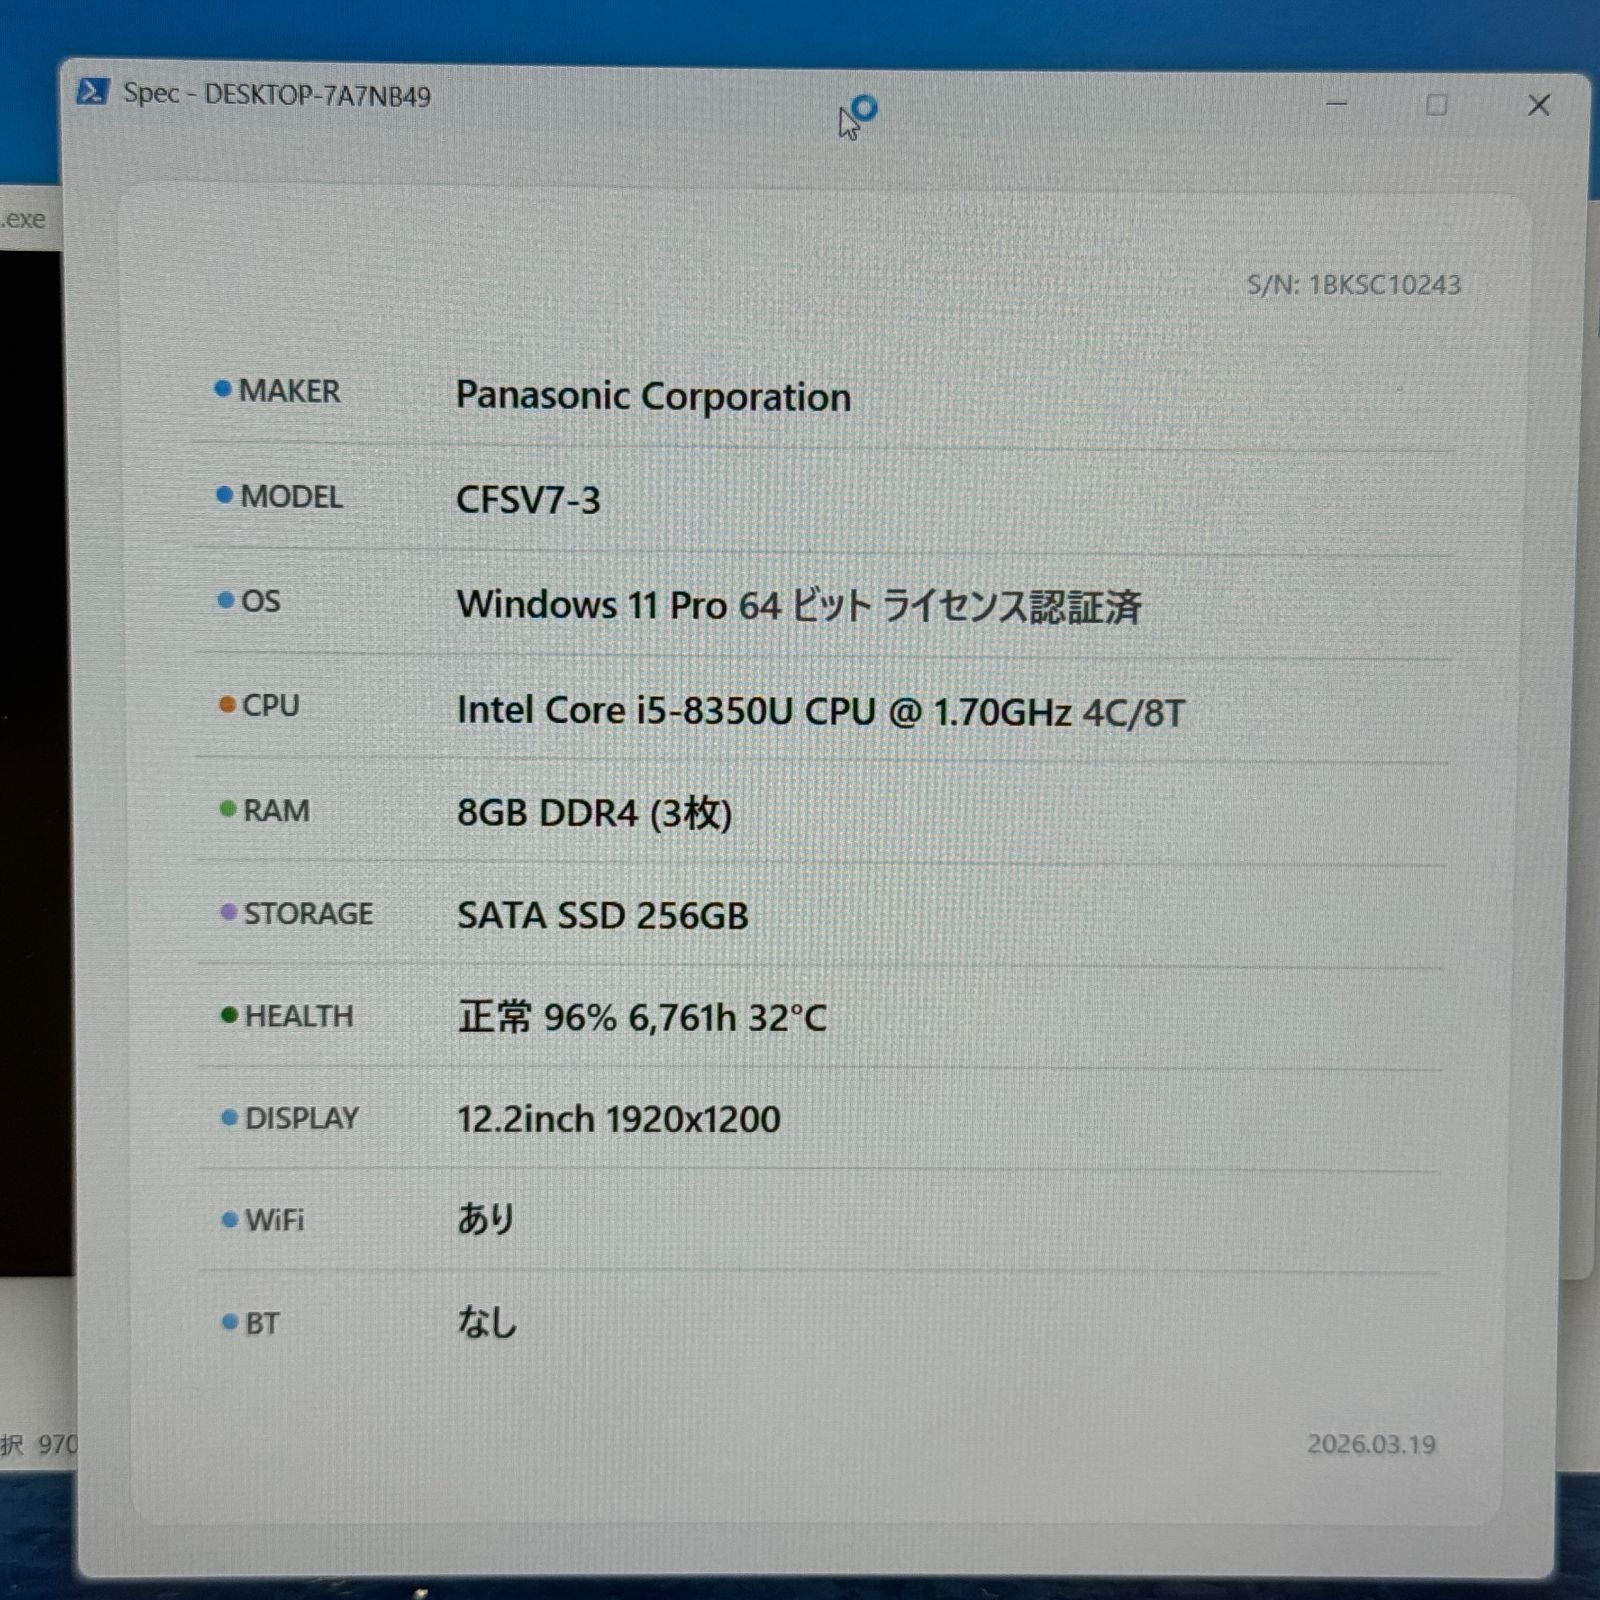Screen dimensions: 1600x1600
Task: Click 'Panasonic Corporation' value
Action: [x=653, y=397]
